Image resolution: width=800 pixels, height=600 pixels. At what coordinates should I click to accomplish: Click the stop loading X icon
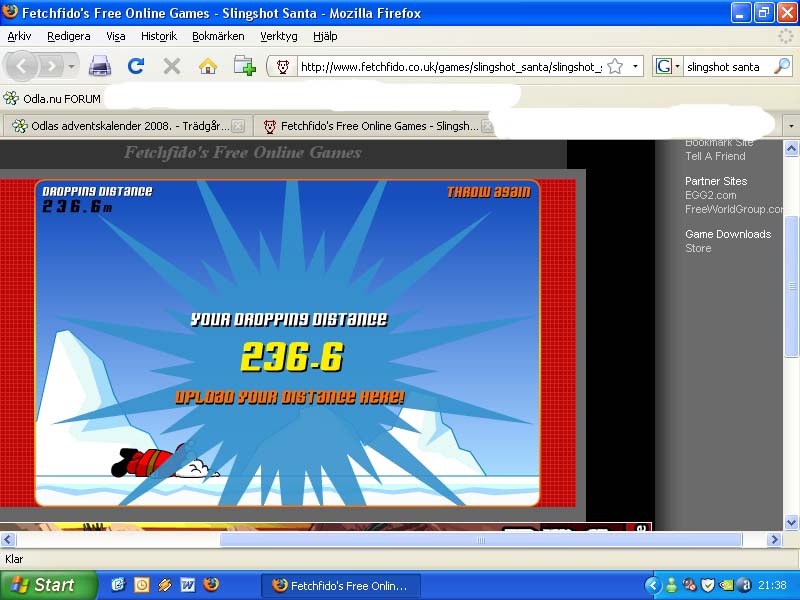[x=172, y=66]
